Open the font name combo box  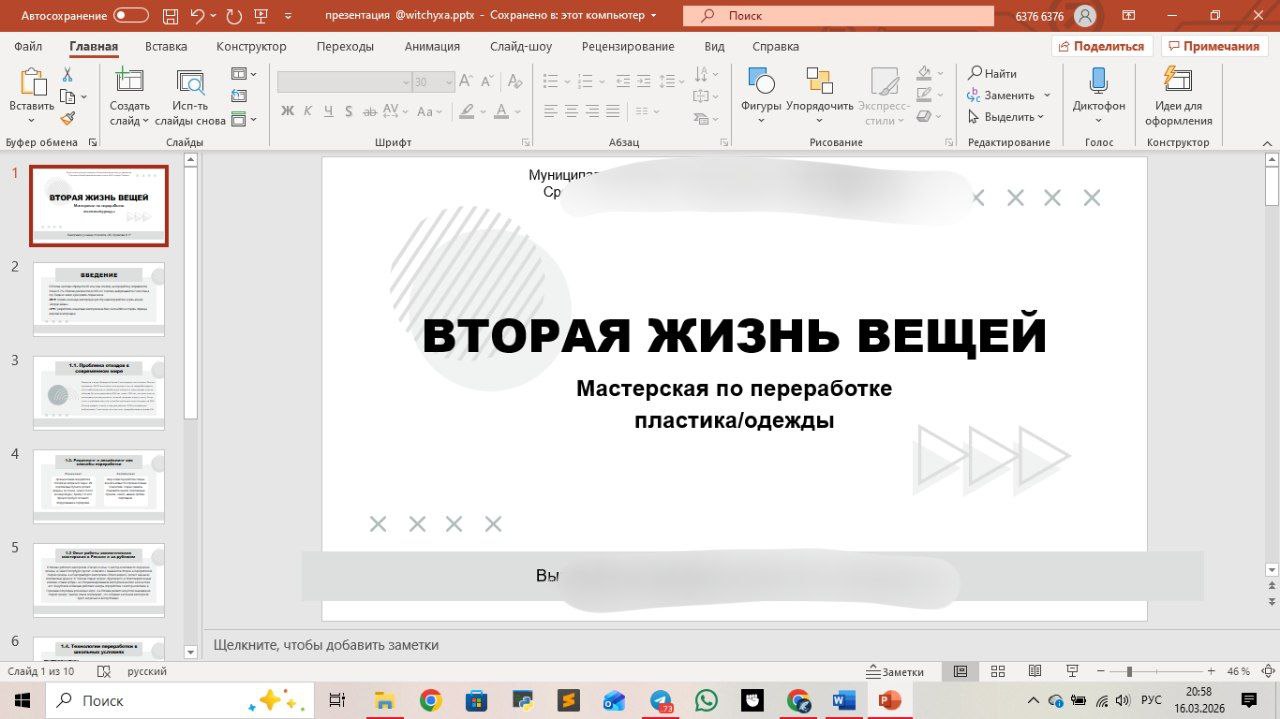(344, 82)
